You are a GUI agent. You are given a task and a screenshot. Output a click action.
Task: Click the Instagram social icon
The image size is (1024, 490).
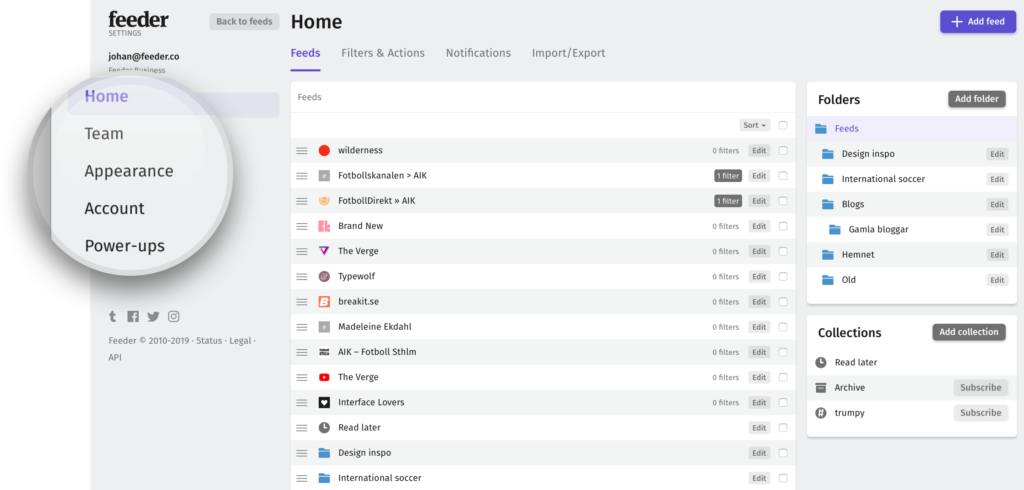click(x=174, y=316)
